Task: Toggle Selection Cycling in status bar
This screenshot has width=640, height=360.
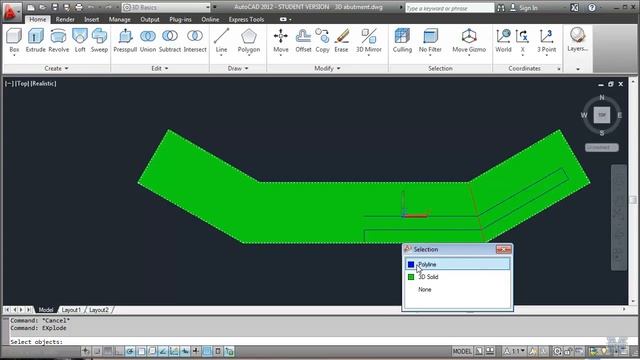Action: click(x=229, y=351)
